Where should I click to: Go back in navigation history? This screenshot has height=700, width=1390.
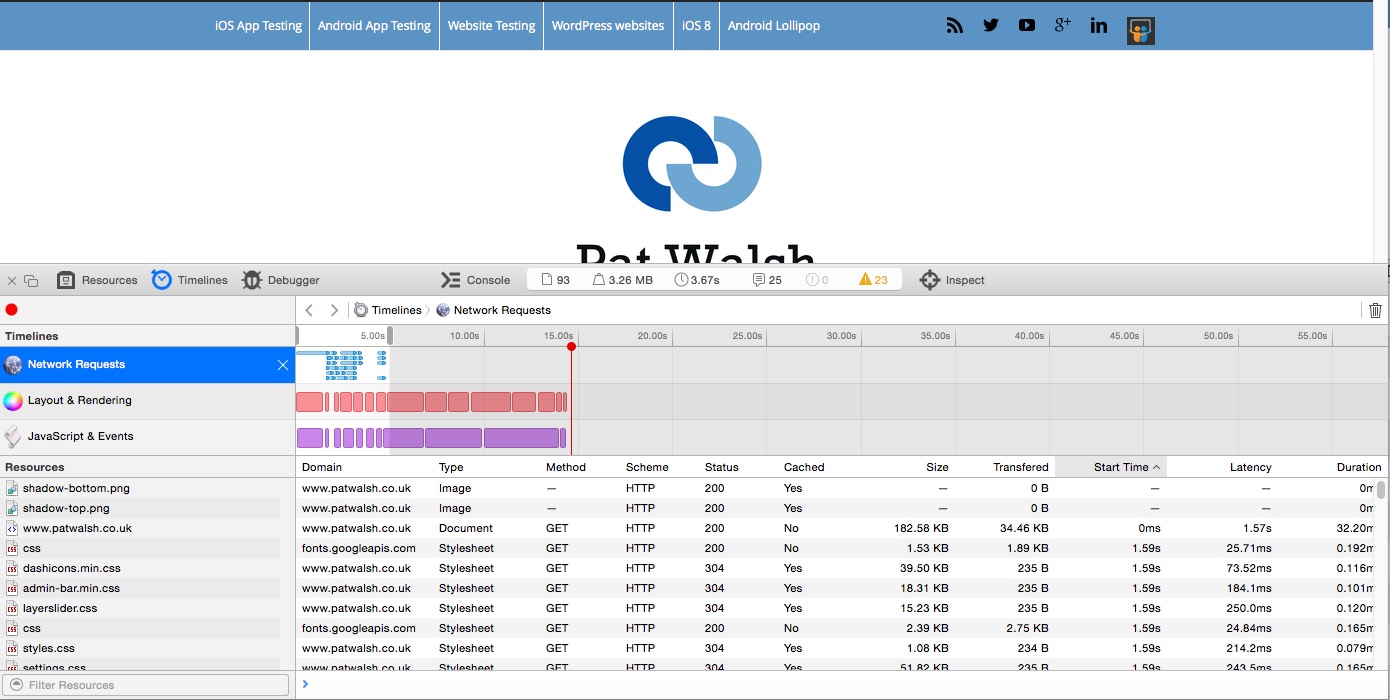[x=310, y=310]
